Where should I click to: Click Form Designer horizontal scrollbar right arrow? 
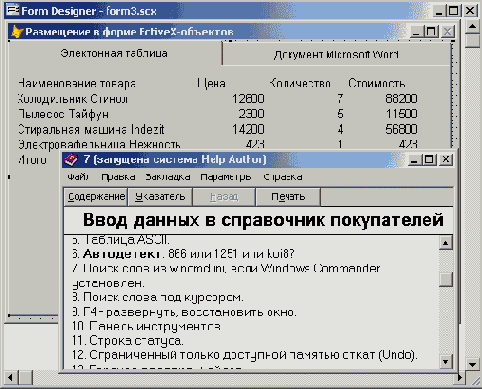tap(459, 378)
